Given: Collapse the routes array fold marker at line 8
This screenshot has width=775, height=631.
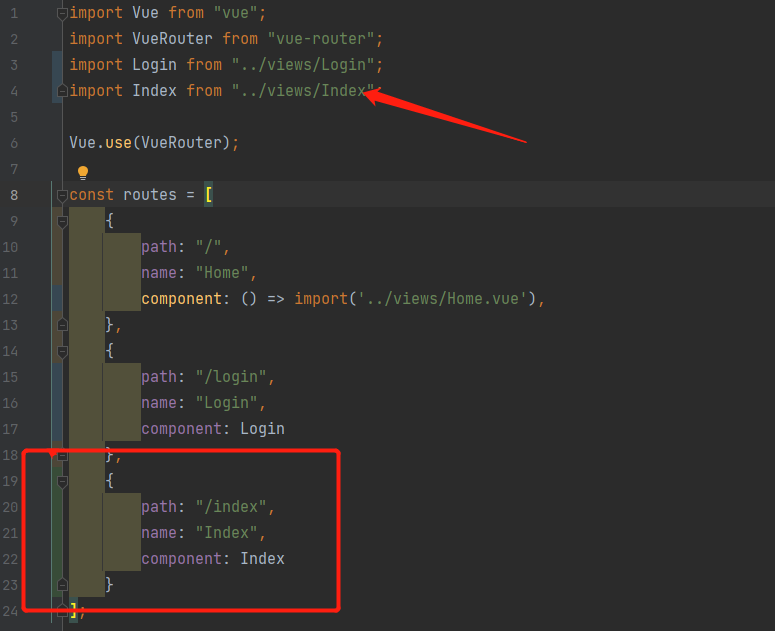Looking at the screenshot, I should coord(62,196).
